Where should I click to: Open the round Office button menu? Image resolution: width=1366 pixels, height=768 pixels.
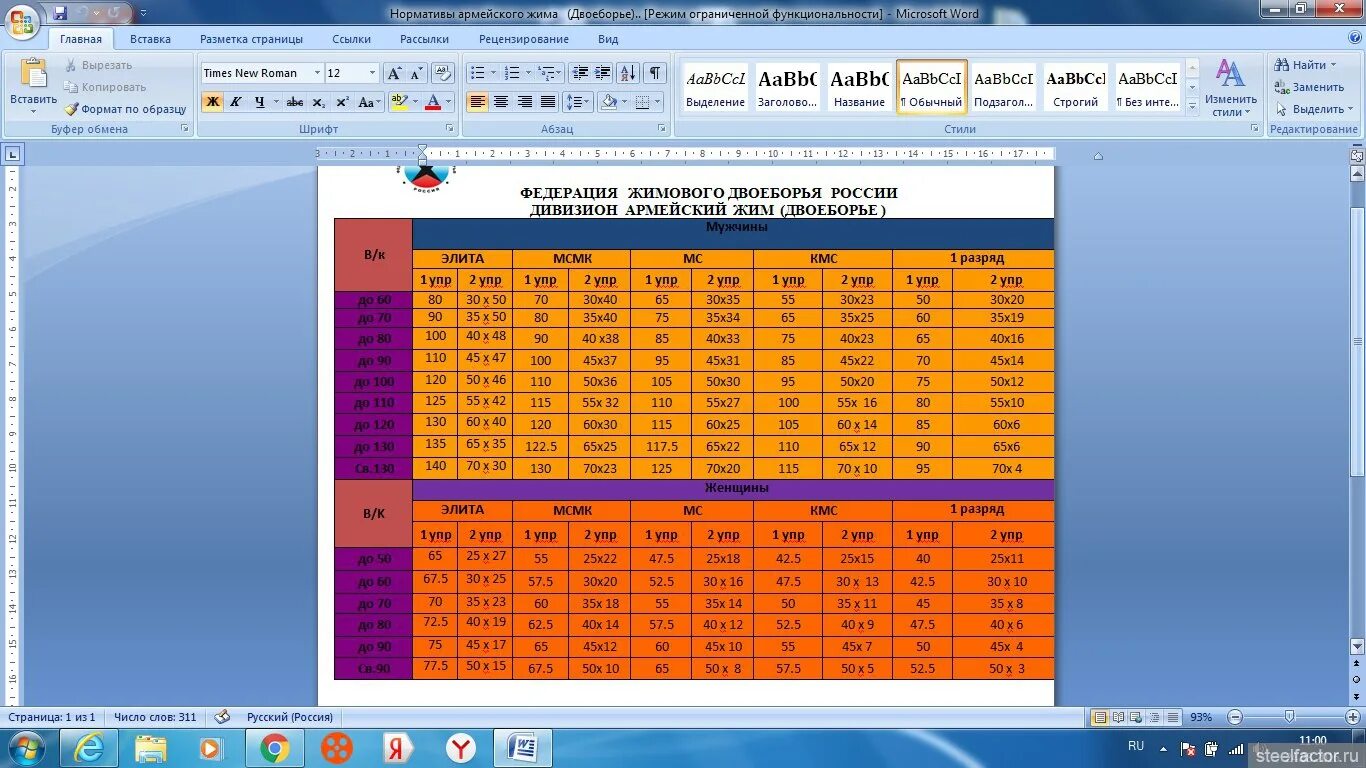coord(22,20)
